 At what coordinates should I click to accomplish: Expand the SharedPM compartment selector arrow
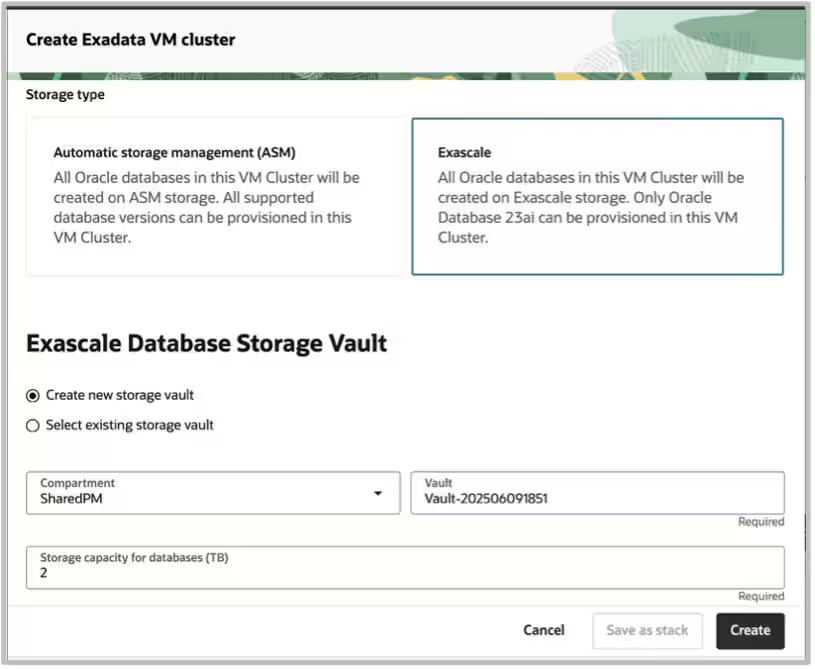(x=380, y=492)
